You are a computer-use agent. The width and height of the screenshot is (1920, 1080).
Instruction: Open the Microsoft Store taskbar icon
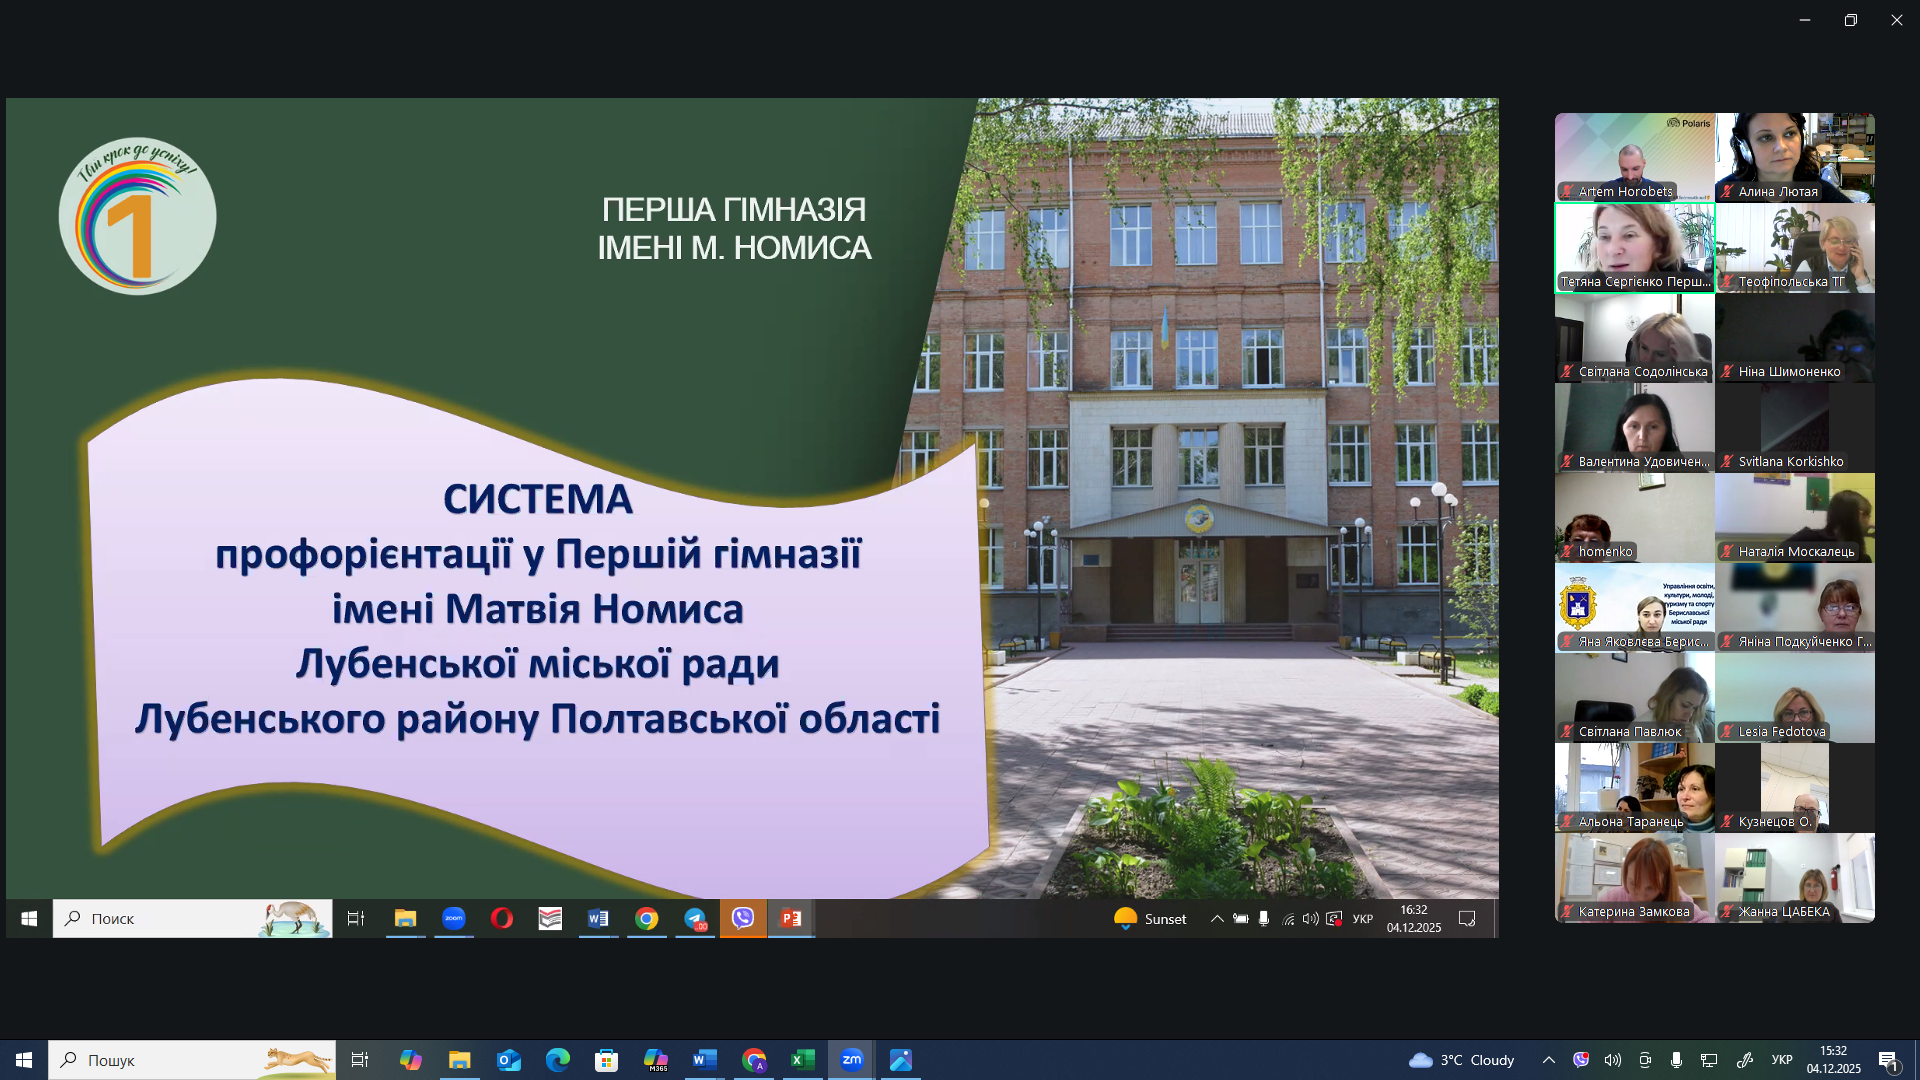click(x=606, y=1060)
